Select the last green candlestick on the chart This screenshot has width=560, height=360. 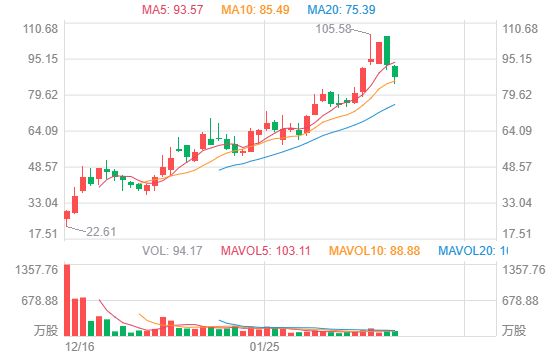[395, 71]
